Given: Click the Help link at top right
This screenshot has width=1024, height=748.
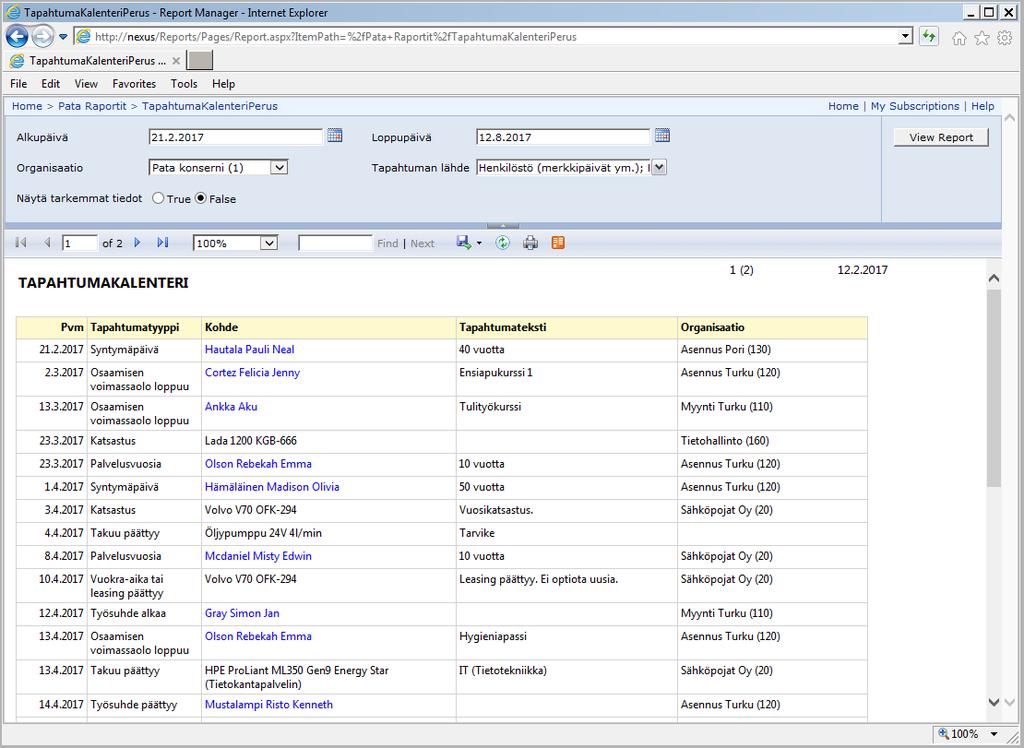Looking at the screenshot, I should [x=982, y=106].
